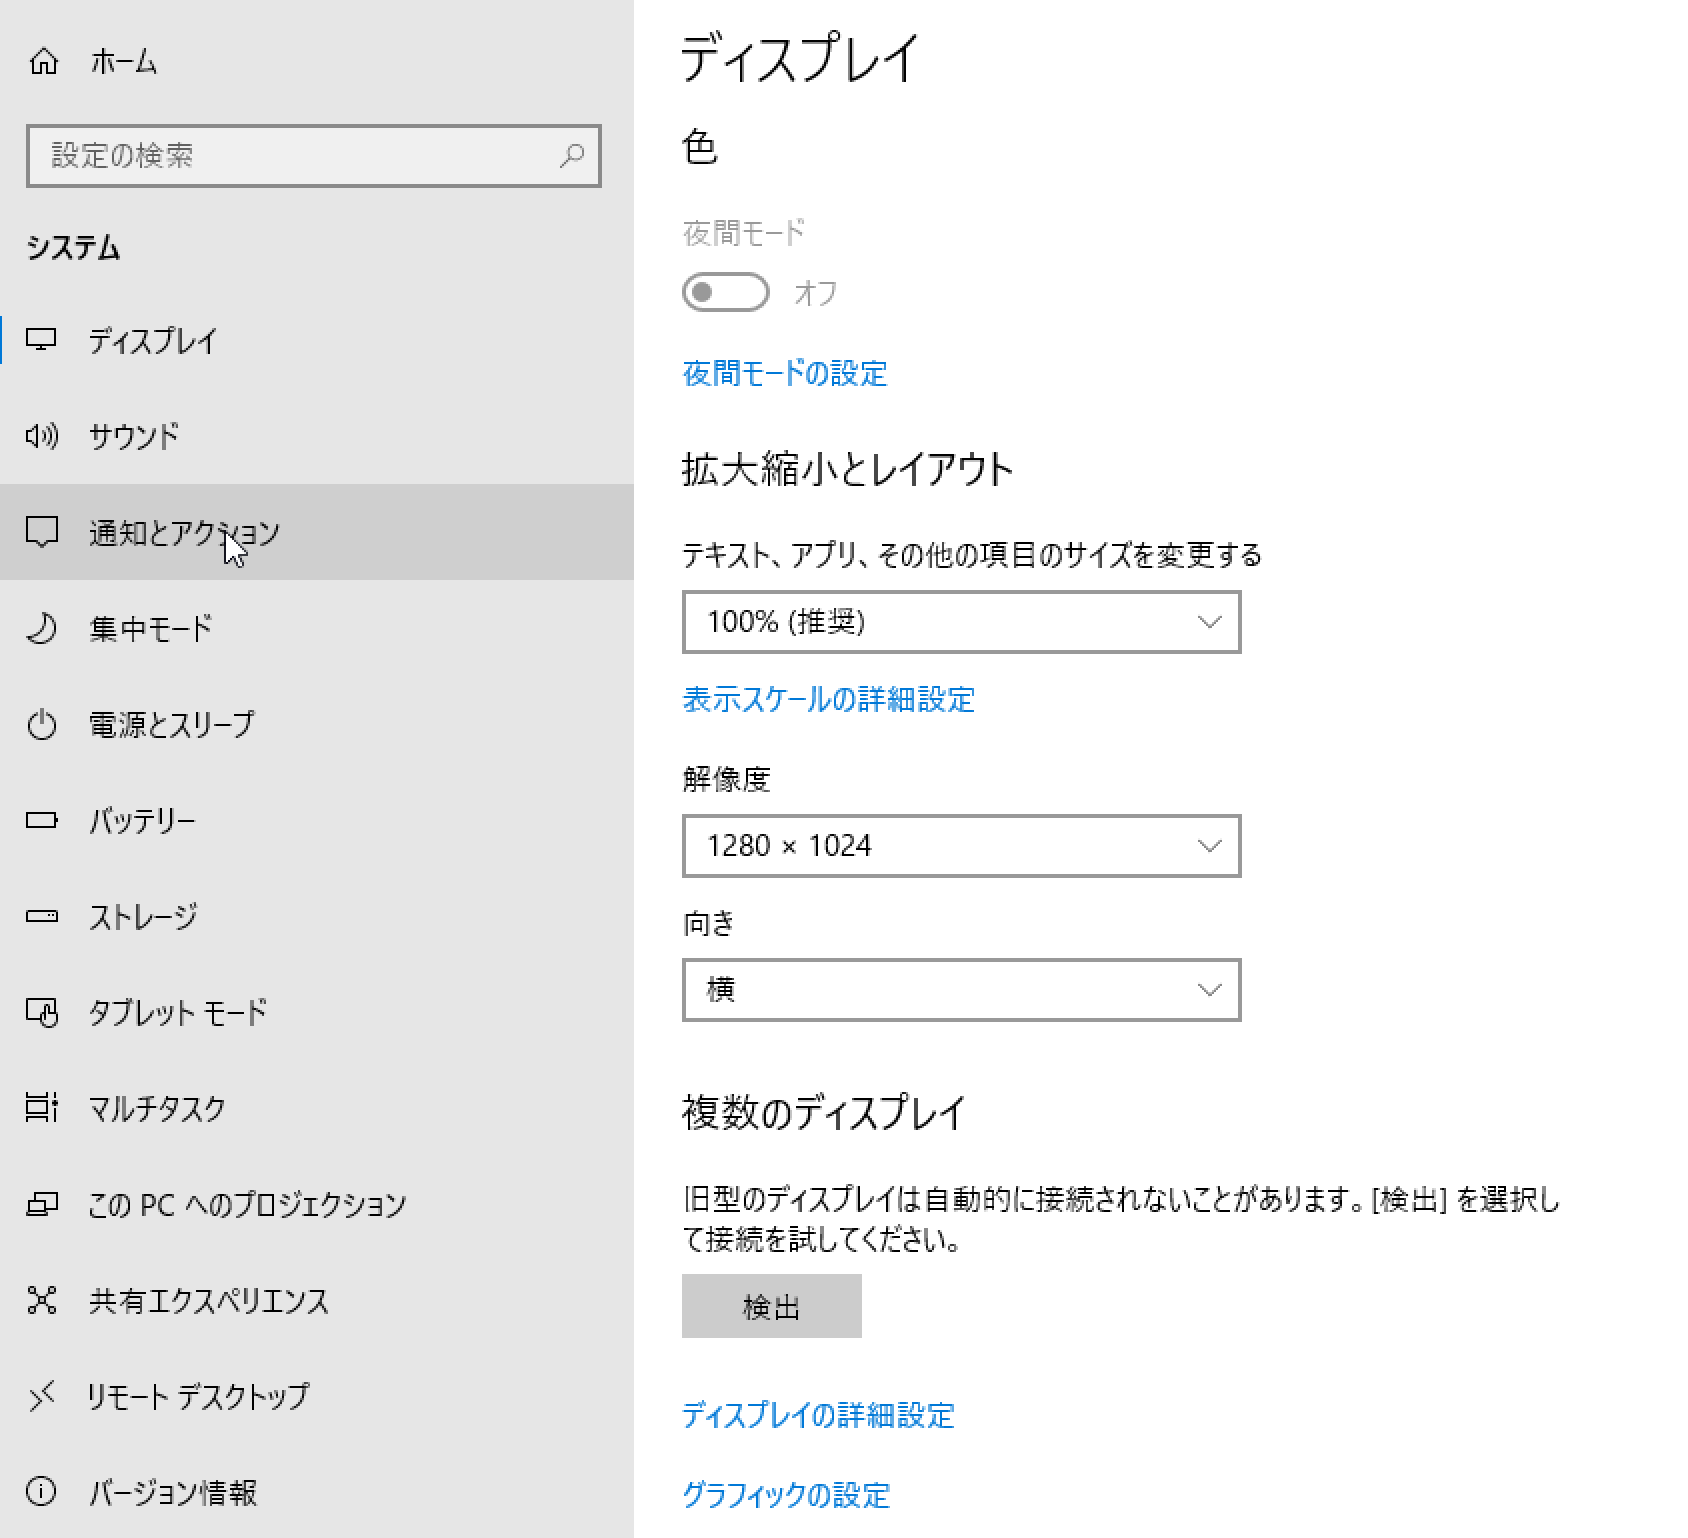Viewport: 1688px width, 1538px height.
Task: Click the speaker icon for サウンド
Action: pyautogui.click(x=41, y=436)
